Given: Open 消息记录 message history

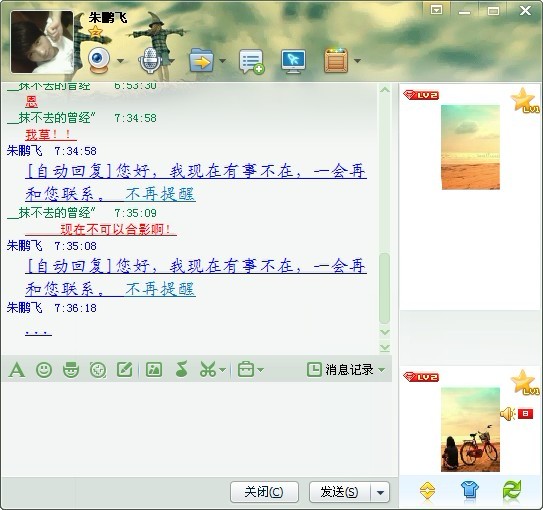Looking at the screenshot, I should click(340, 369).
